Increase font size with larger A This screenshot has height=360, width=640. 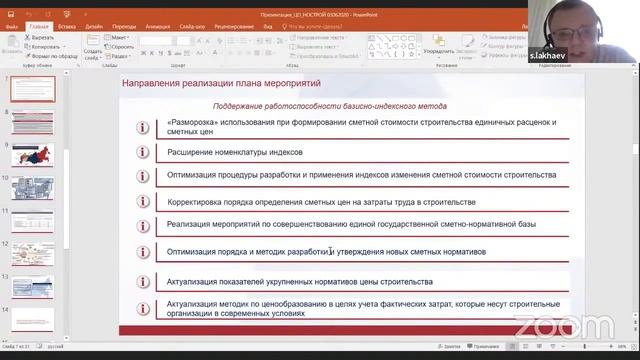(x=199, y=41)
